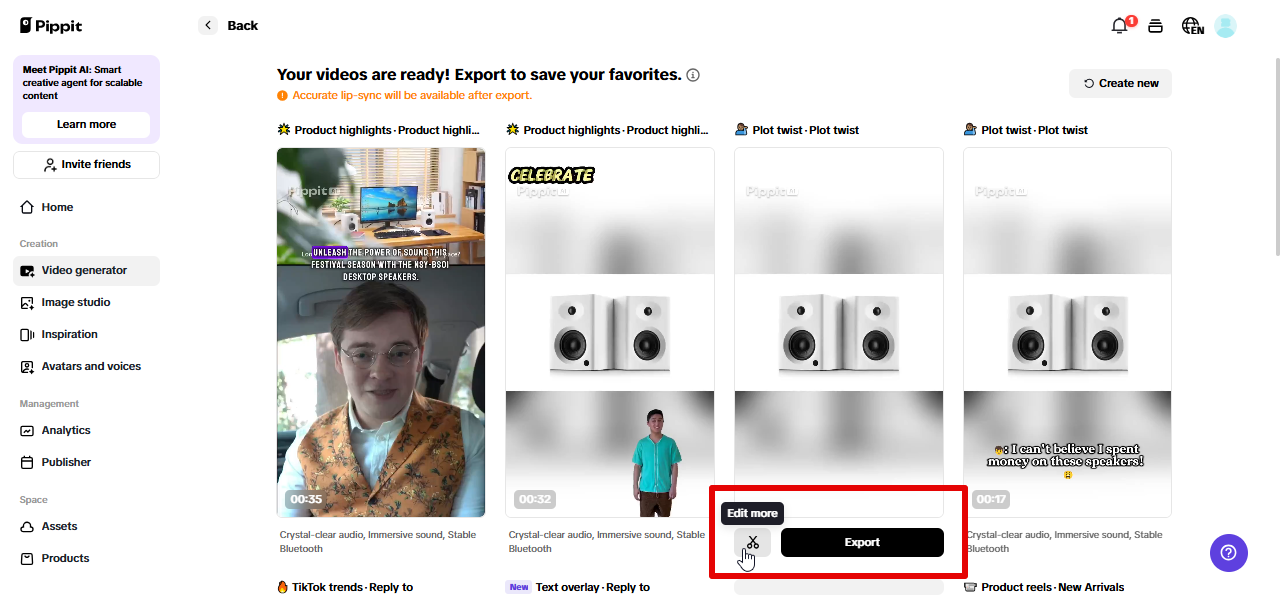Open the EN language selector

pos(1192,25)
